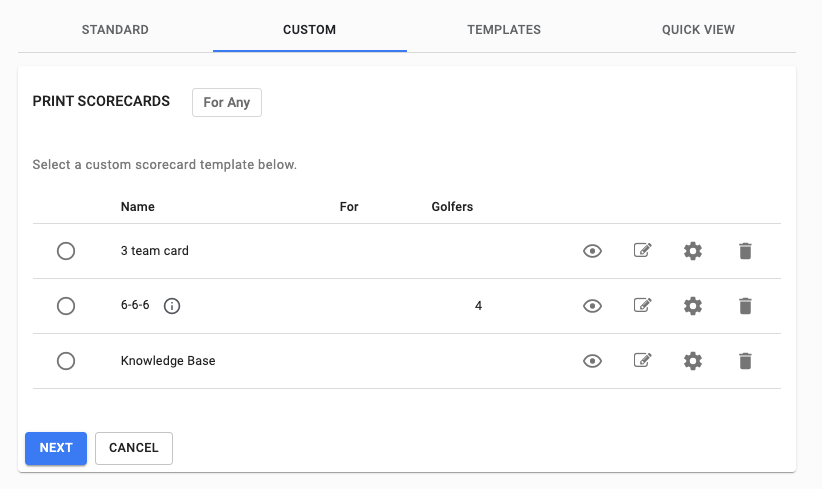The height and width of the screenshot is (489, 822).
Task: Delete the 6-6-6 template
Action: [745, 306]
